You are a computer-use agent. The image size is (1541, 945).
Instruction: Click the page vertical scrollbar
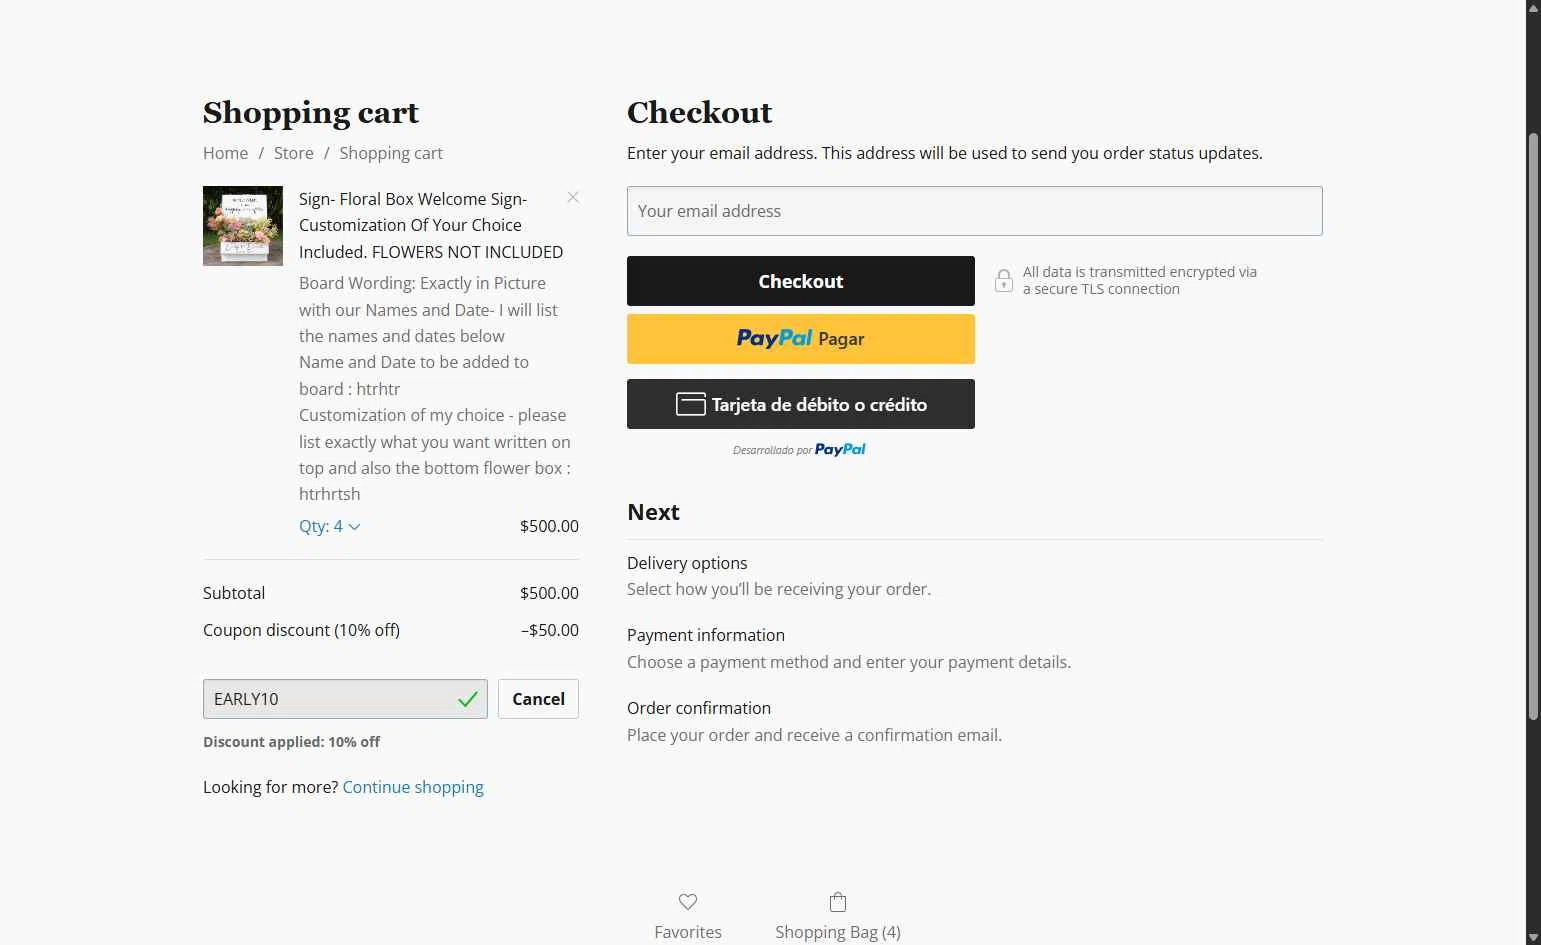coord(1533,425)
